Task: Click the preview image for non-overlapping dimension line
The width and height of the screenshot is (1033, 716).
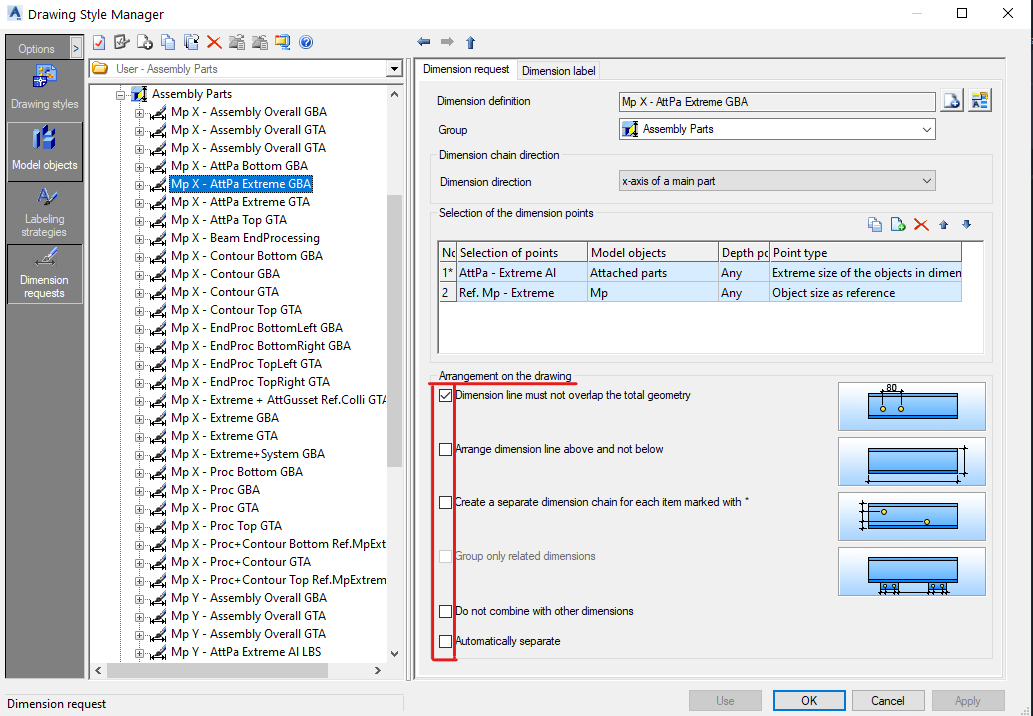Action: coord(912,406)
